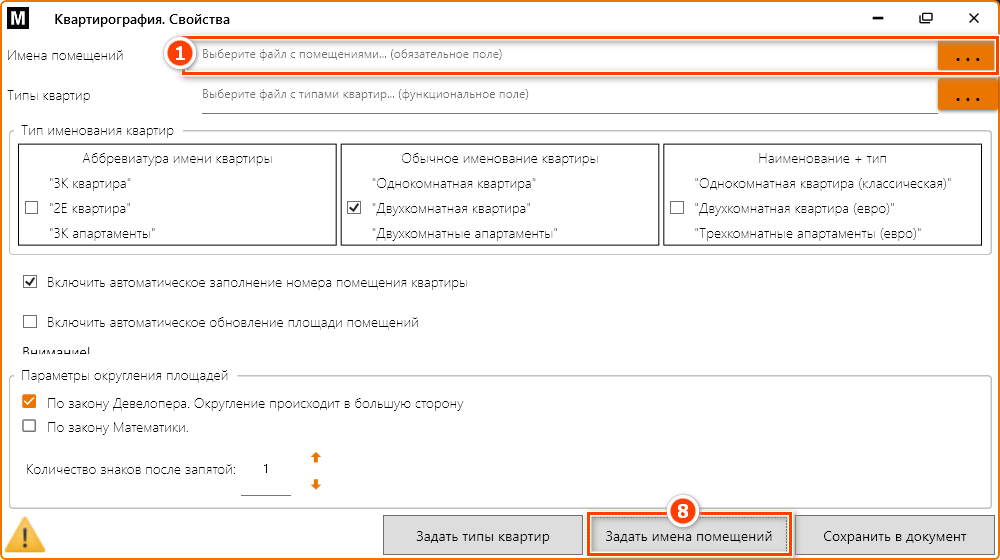Close the Квартирография properties window
The height and width of the screenshot is (560, 1000).
point(973,19)
